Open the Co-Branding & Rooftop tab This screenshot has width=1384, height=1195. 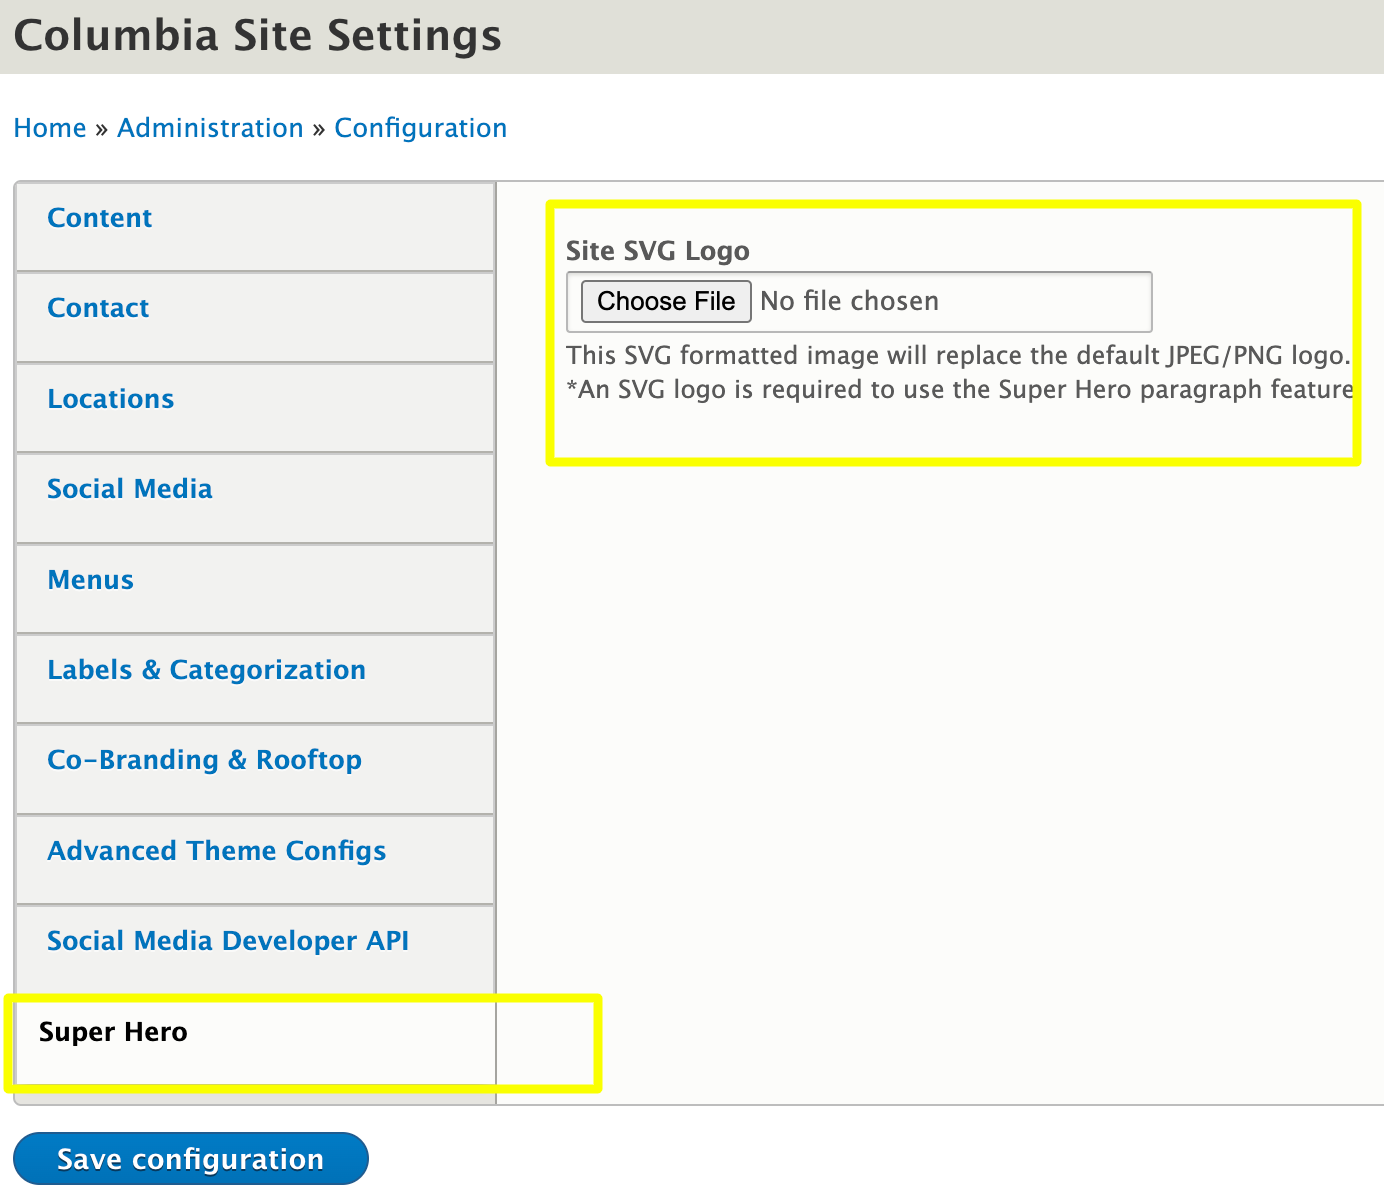point(204,760)
